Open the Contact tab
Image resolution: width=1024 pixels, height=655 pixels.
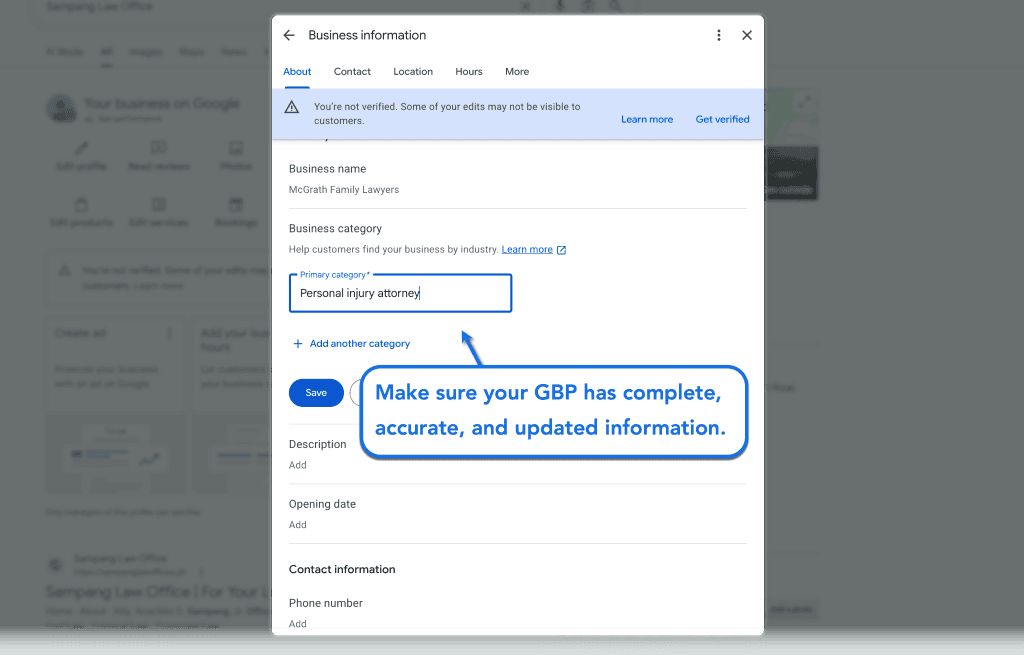pyautogui.click(x=352, y=72)
